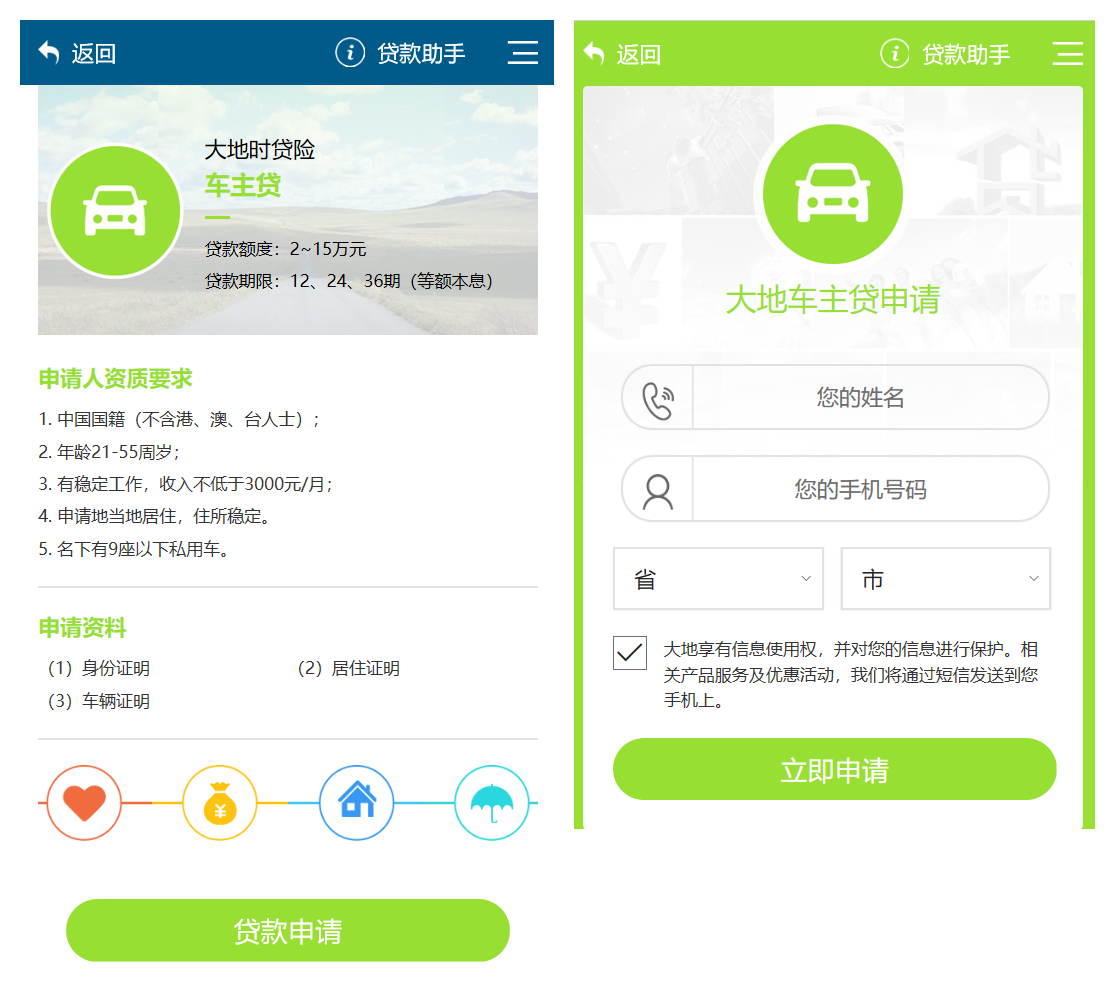The height and width of the screenshot is (999, 1115).
Task: Focus the 您的手机号码 input field
Action: point(870,489)
